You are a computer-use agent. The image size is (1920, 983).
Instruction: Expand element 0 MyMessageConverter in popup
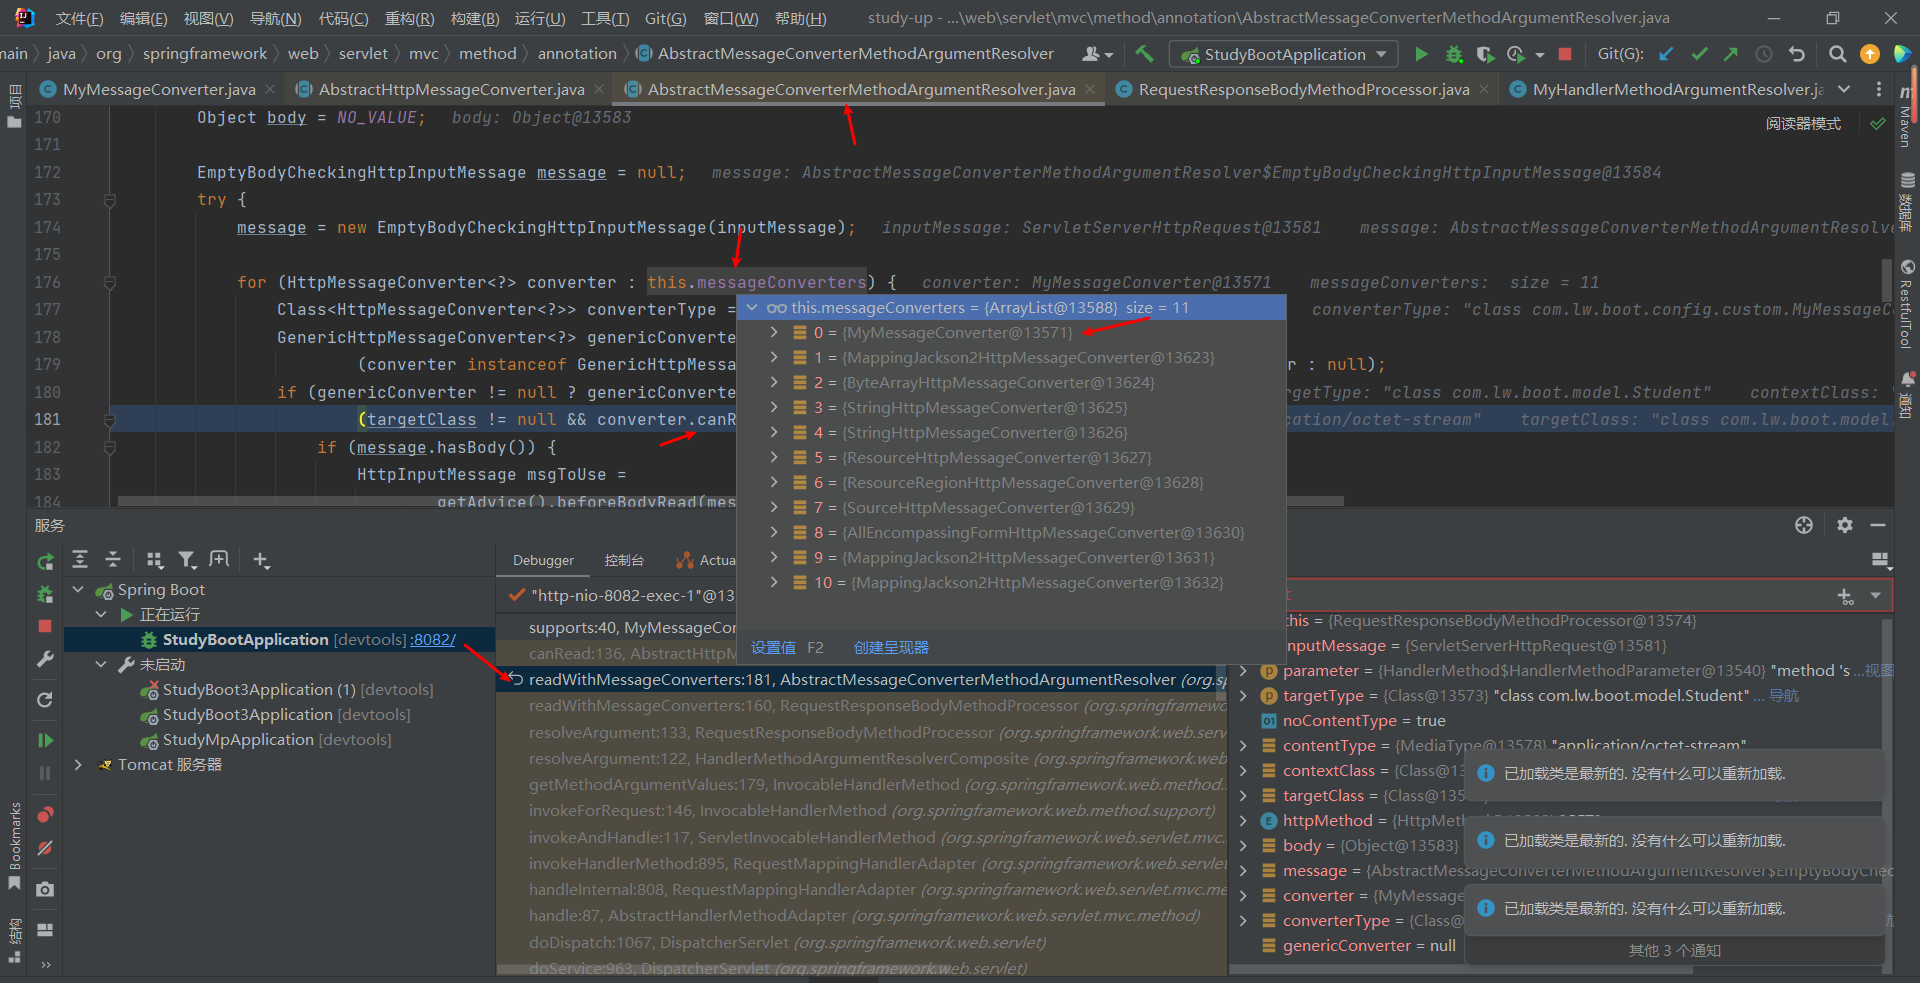coord(774,332)
